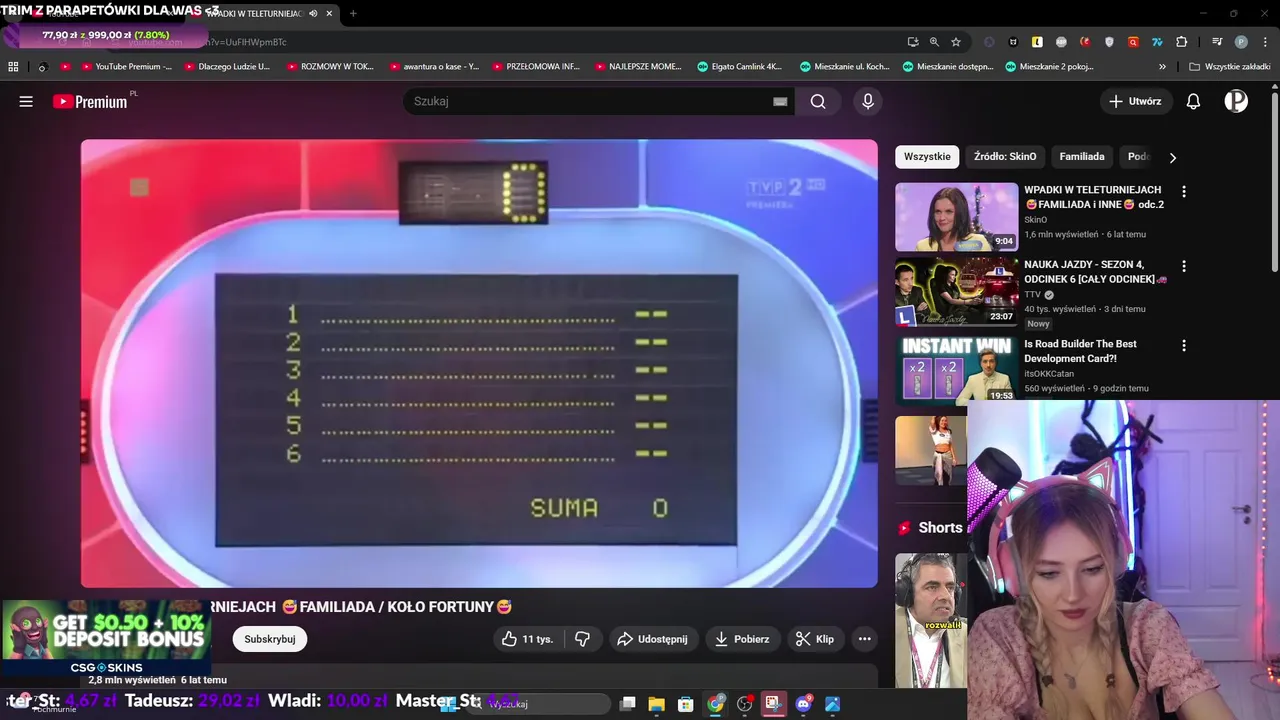Start voice search with microphone icon
The height and width of the screenshot is (720, 1280).
click(868, 101)
